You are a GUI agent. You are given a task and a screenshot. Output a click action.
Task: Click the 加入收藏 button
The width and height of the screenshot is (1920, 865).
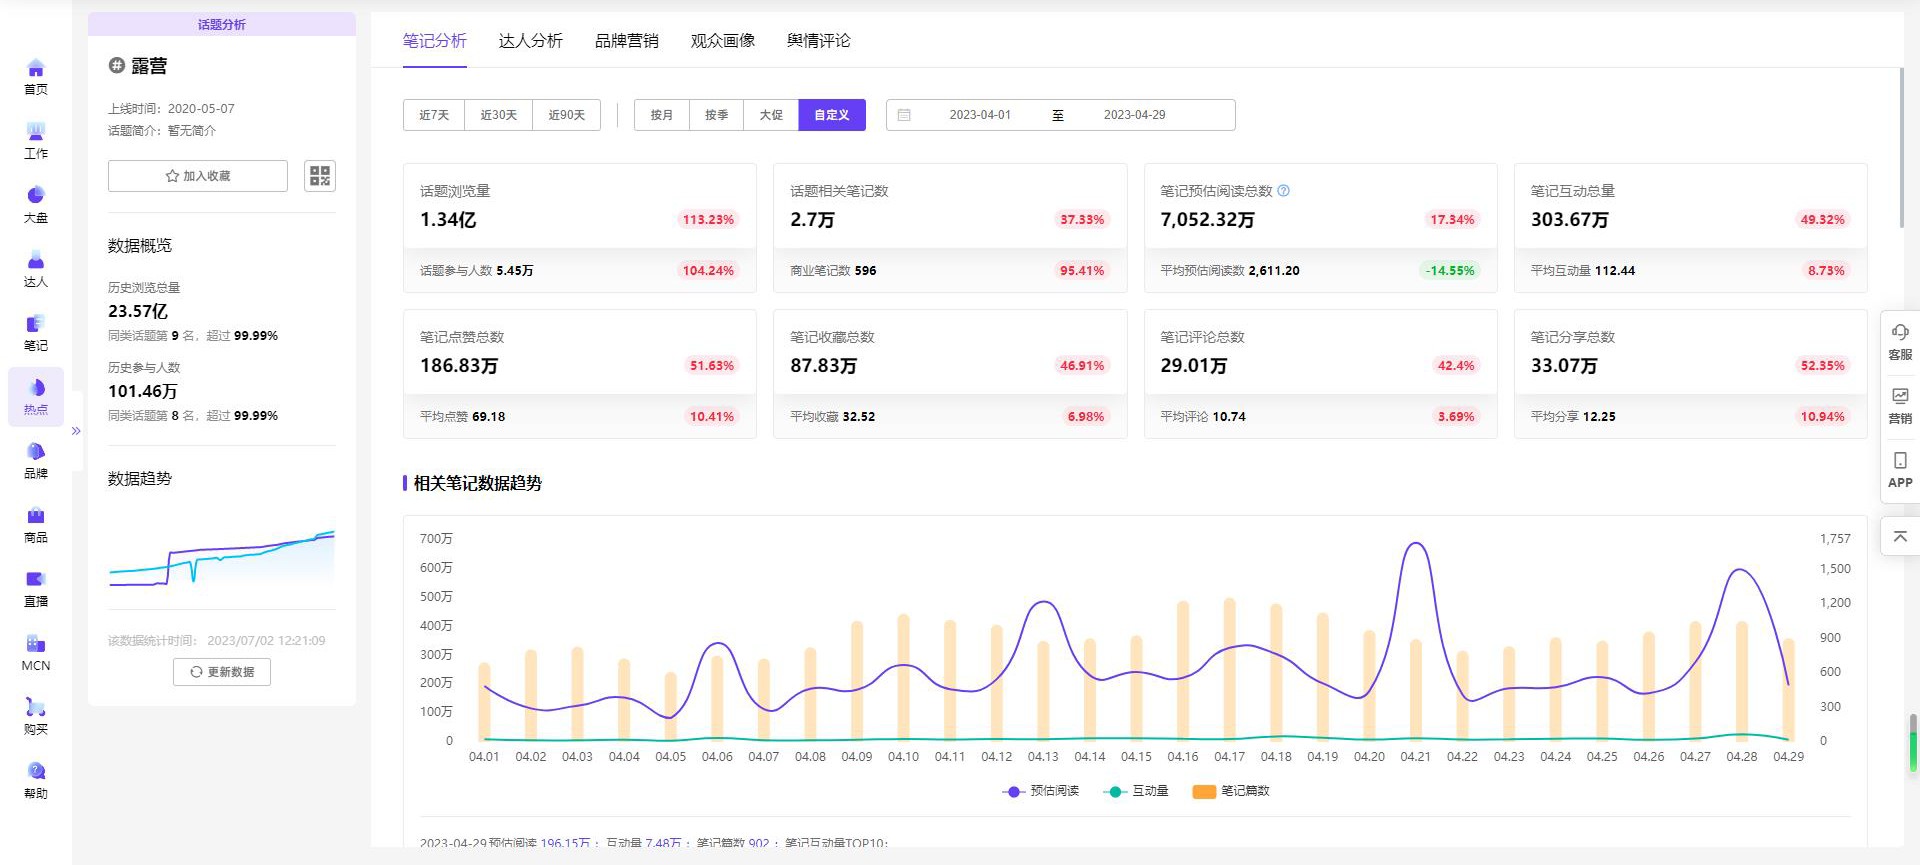coord(198,176)
